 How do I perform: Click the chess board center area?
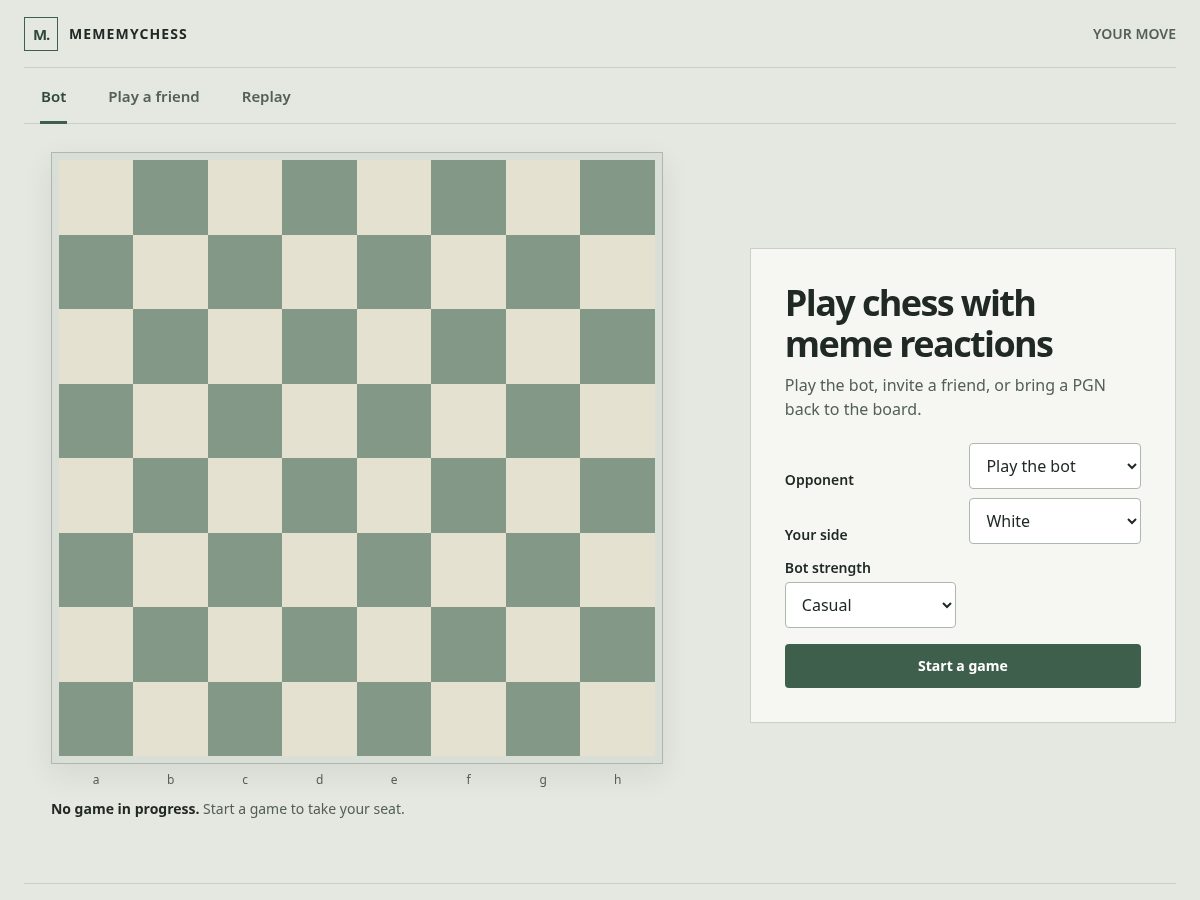pyautogui.click(x=357, y=458)
